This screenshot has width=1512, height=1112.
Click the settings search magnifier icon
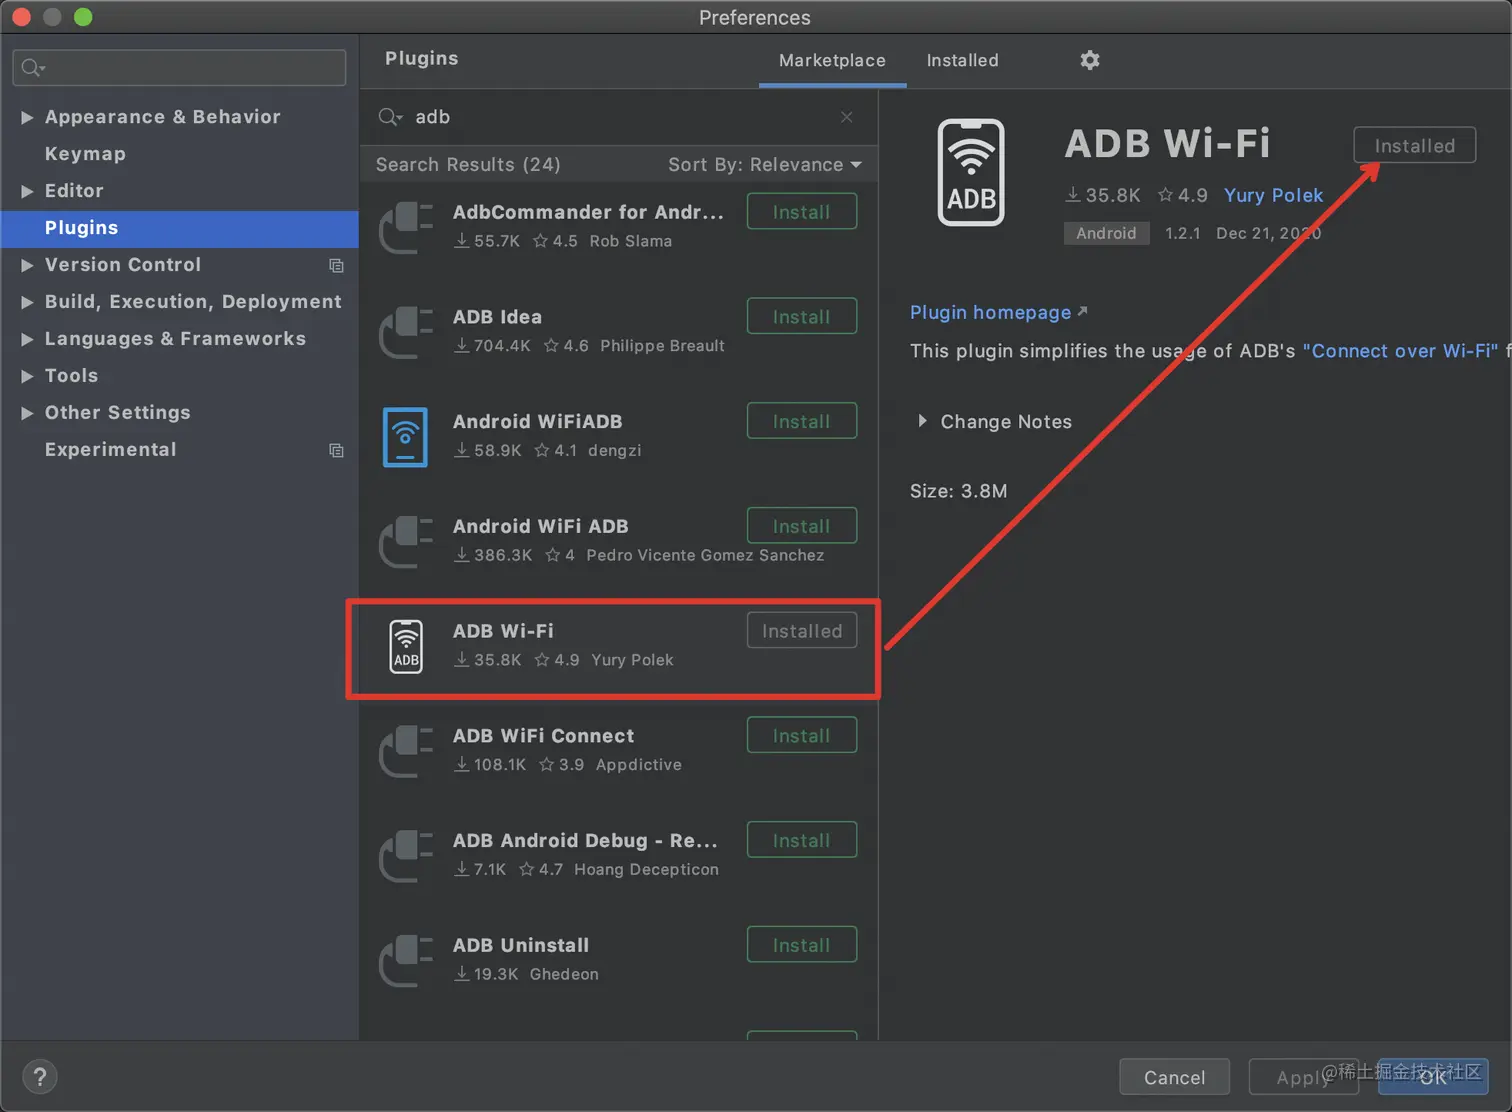(33, 67)
